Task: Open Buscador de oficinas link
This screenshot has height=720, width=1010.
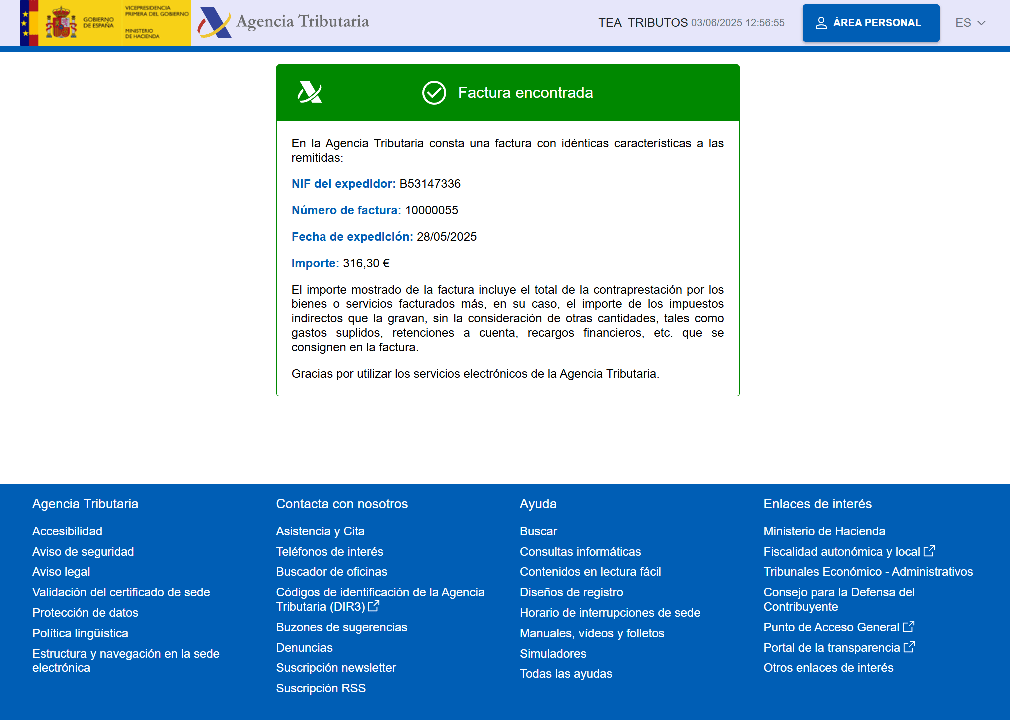Action: (x=331, y=572)
